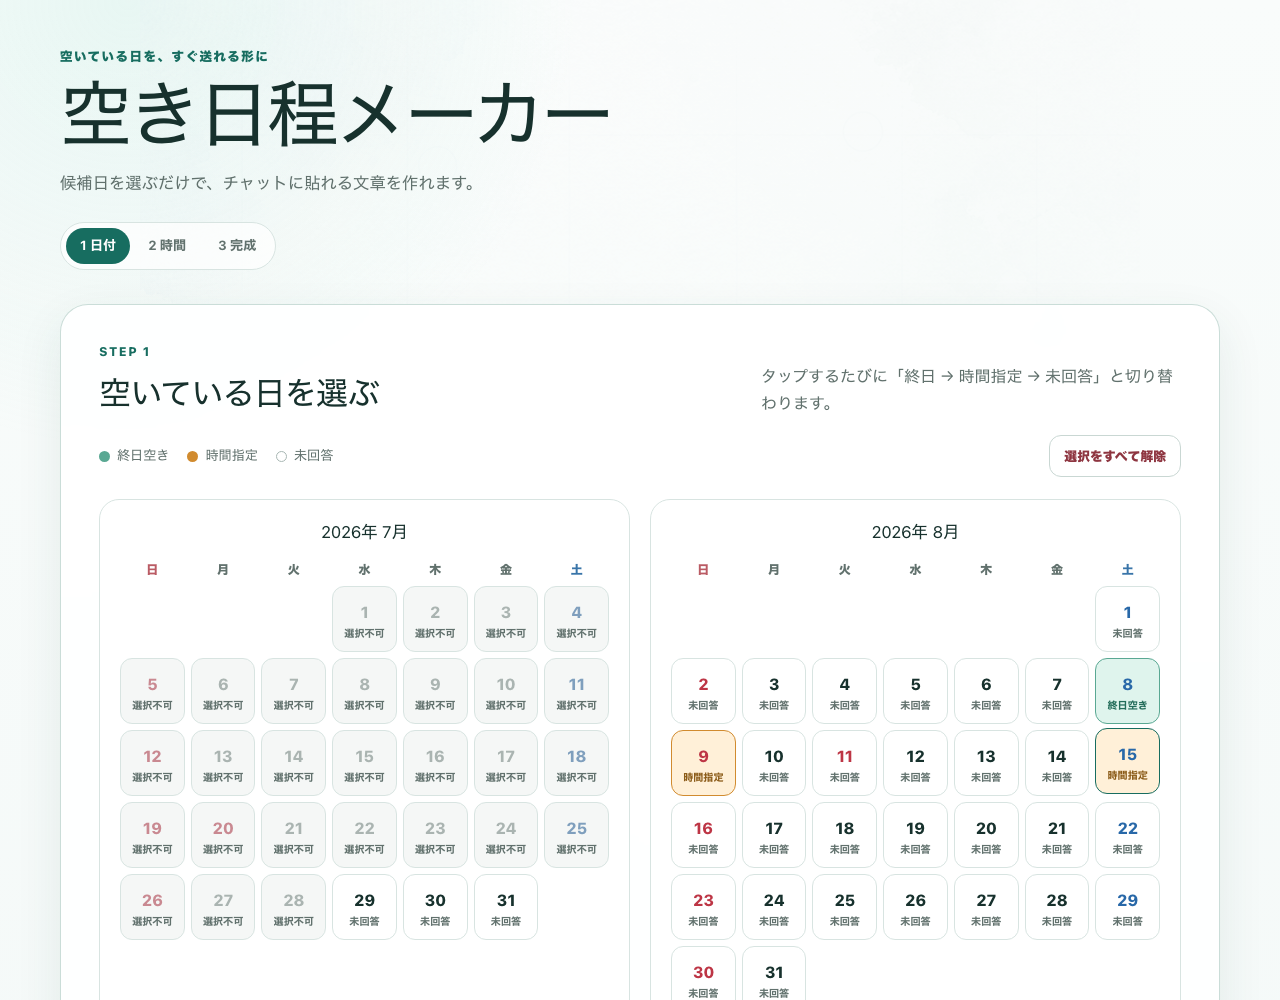Choose August 23 day cell
Screen dimensions: 1280x1000
pos(703,907)
